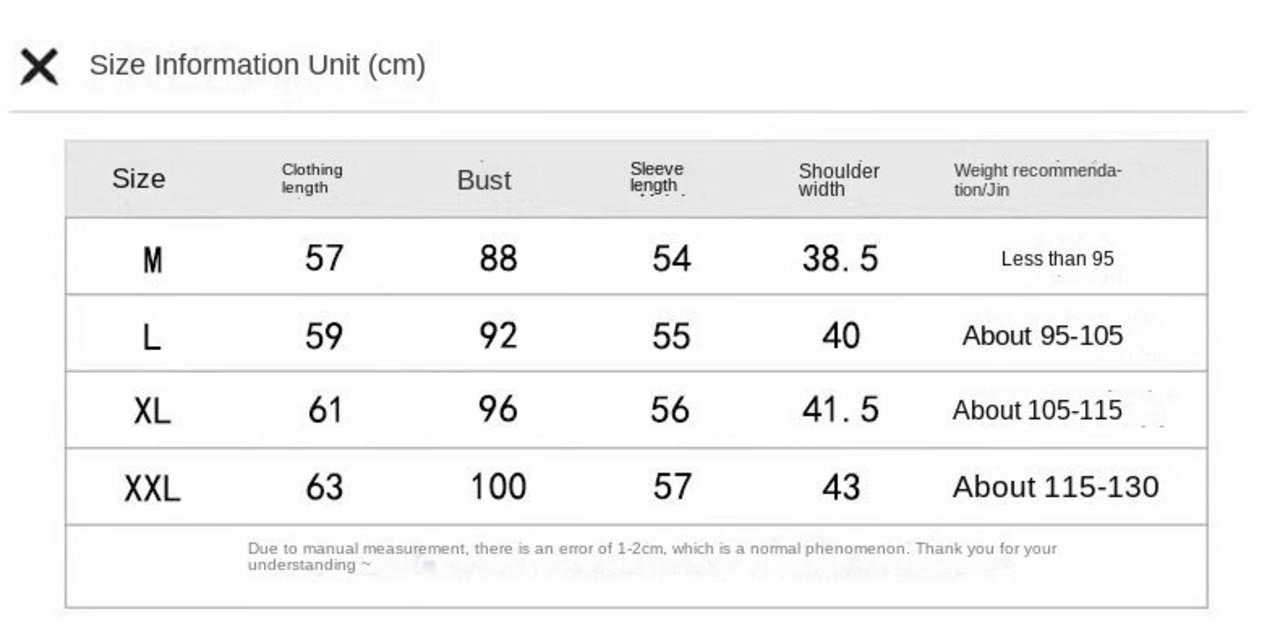Click the bust value 88 for size M
Screen dimensions: 1280x638
[498, 259]
